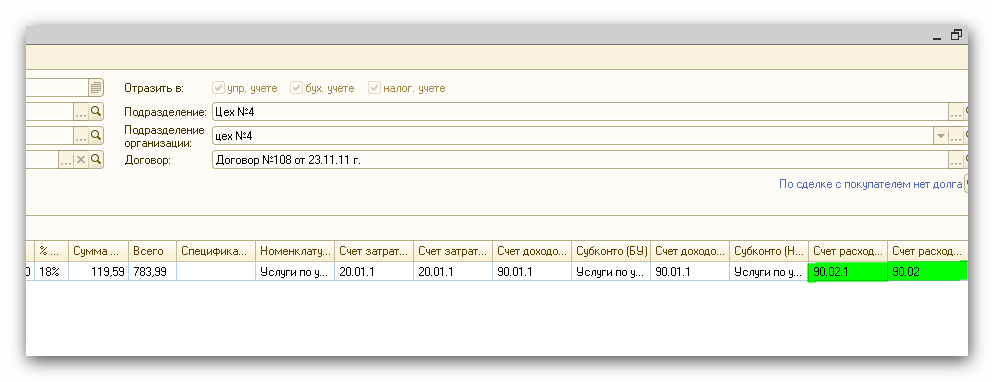Open selection ellipsis button in Подразделение field
This screenshot has width=994, height=382.
955,112
